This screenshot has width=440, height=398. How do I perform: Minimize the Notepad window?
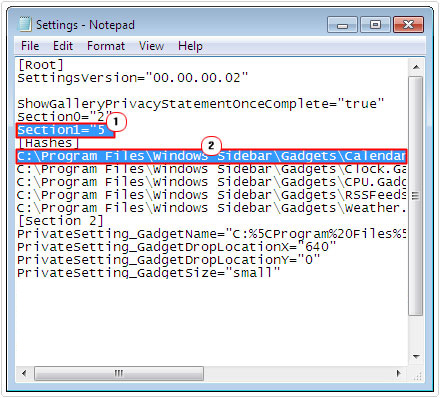342,25
